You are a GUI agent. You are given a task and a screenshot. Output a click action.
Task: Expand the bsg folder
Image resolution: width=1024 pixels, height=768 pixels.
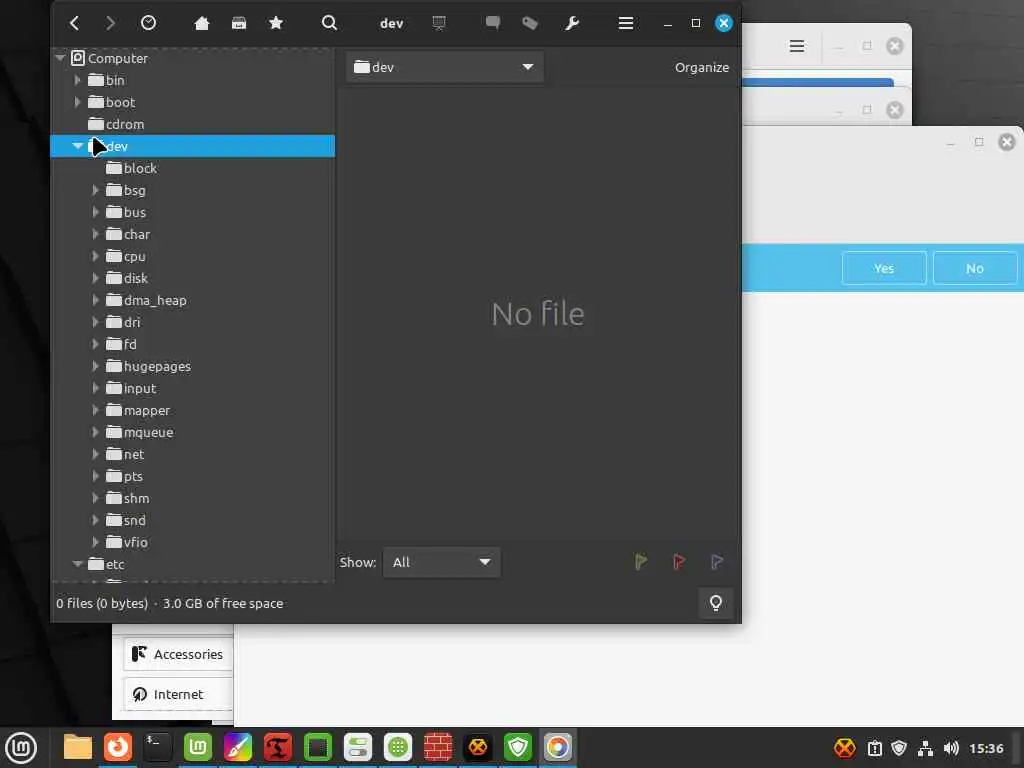point(95,190)
